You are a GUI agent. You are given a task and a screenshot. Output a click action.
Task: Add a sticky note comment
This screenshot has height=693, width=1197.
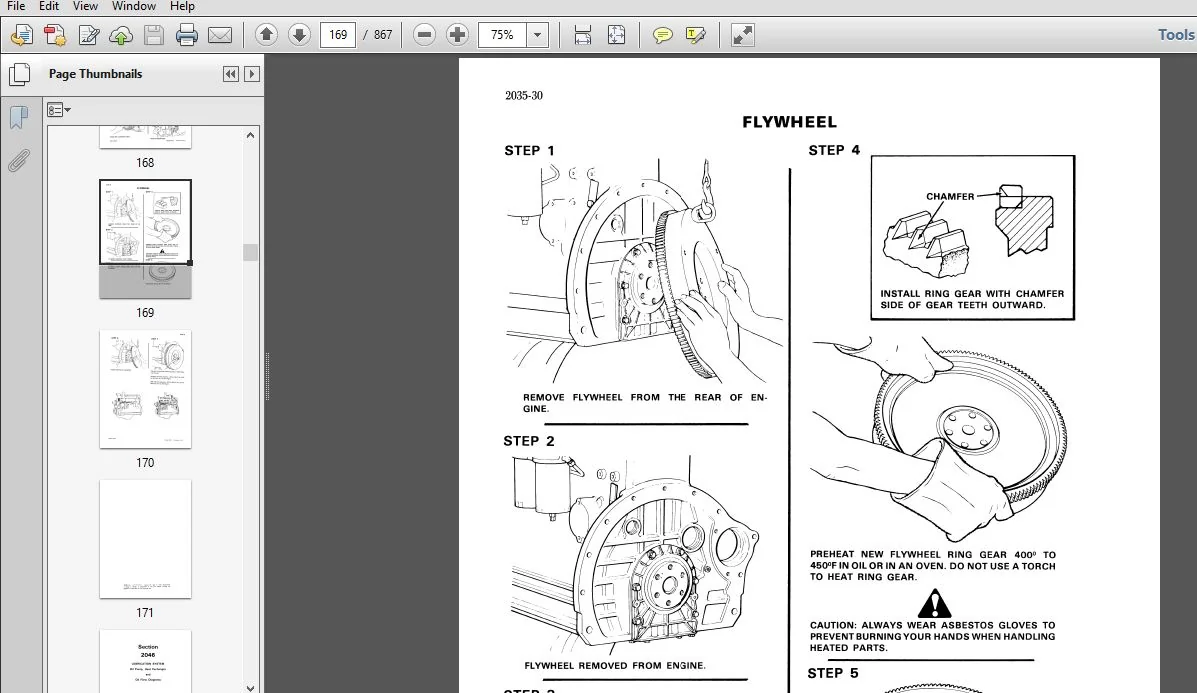point(663,35)
